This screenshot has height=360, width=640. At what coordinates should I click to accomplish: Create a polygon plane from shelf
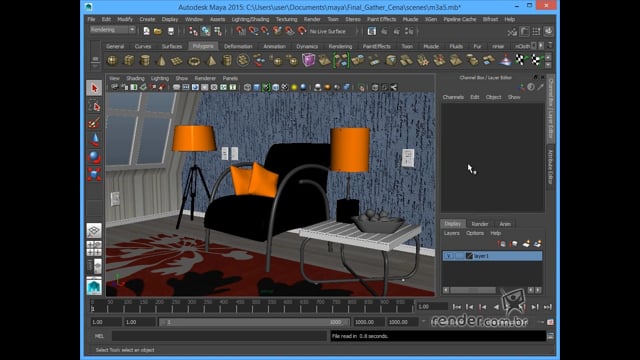pyautogui.click(x=177, y=61)
